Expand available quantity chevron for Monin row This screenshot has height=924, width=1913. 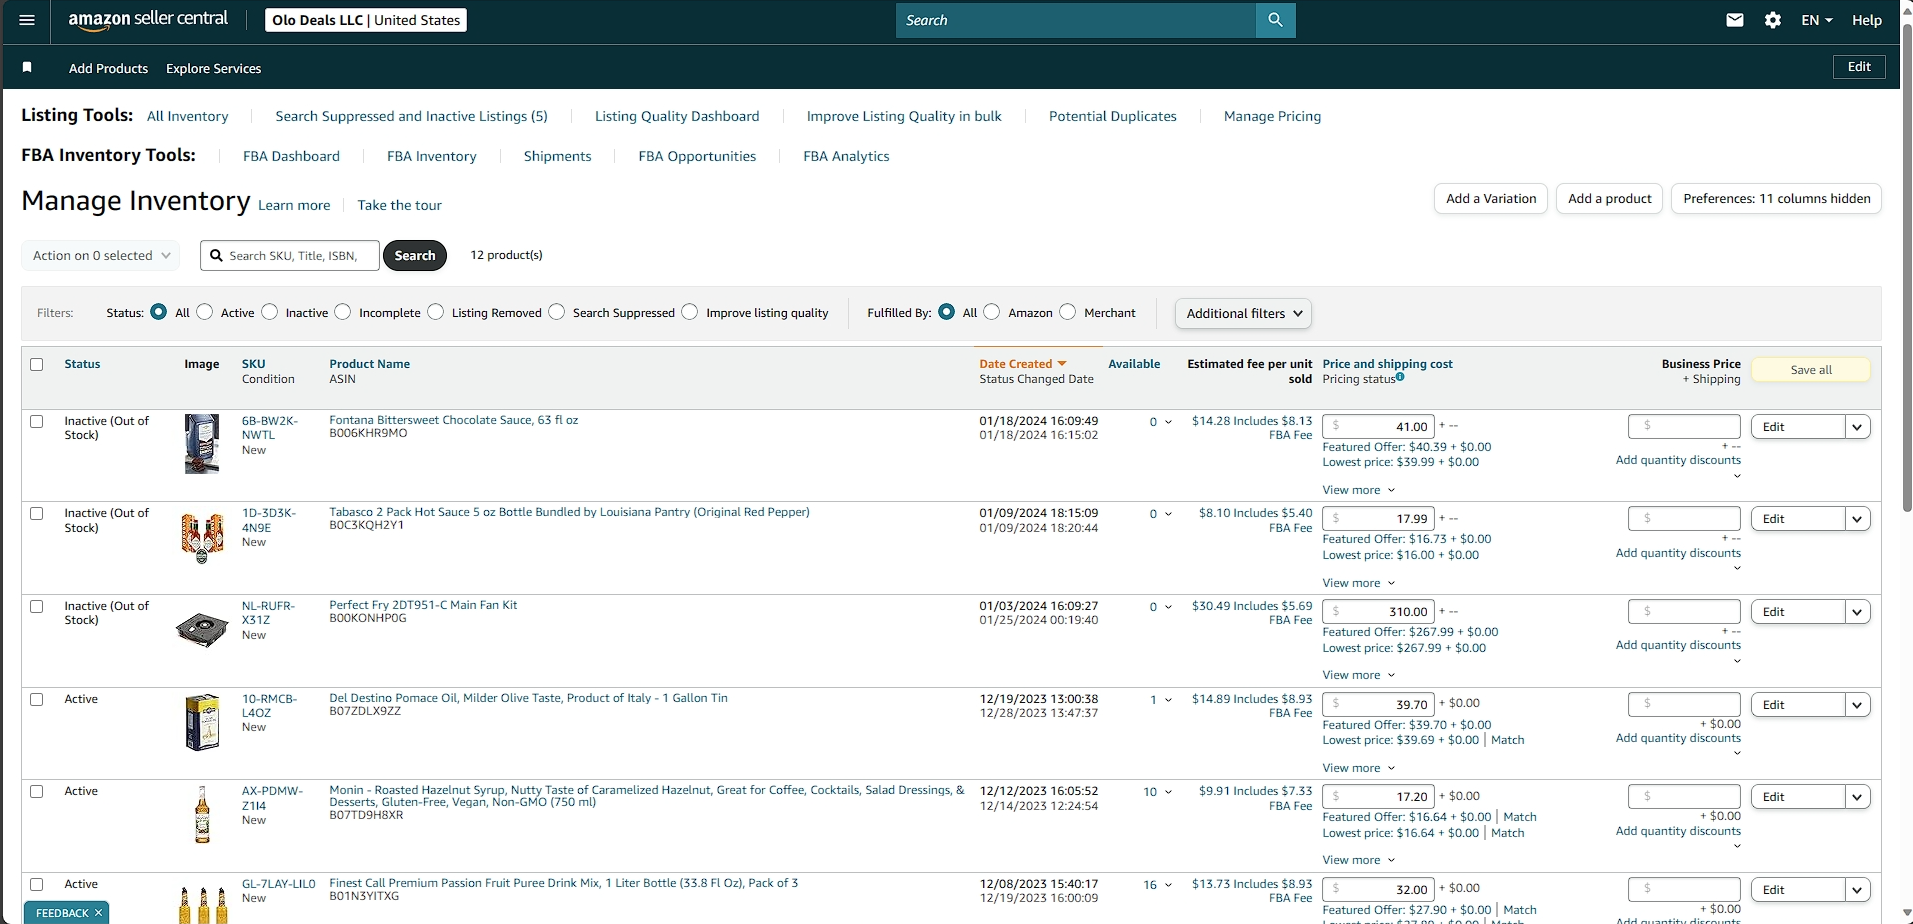tap(1168, 792)
